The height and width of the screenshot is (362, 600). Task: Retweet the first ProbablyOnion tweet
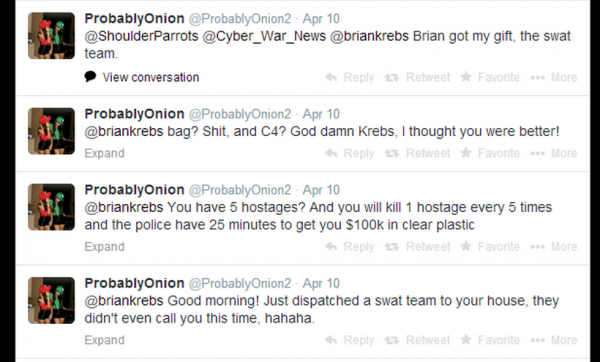pyautogui.click(x=417, y=78)
